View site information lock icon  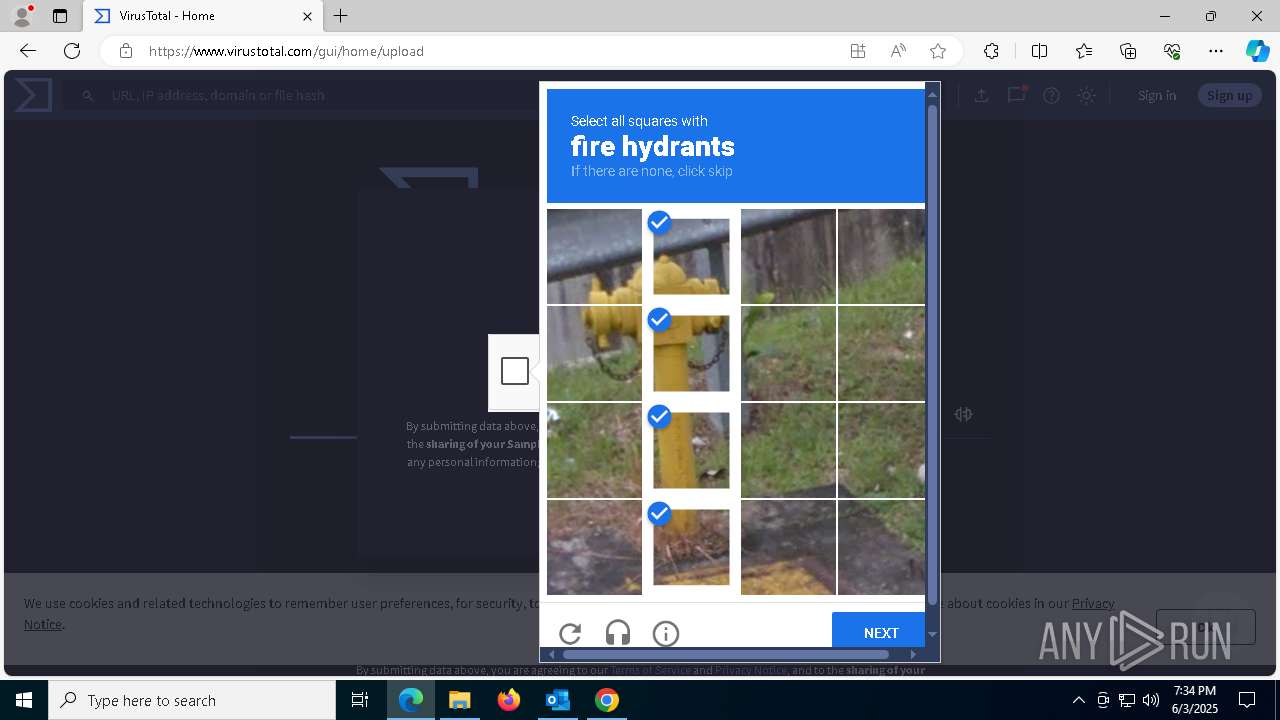pos(126,51)
